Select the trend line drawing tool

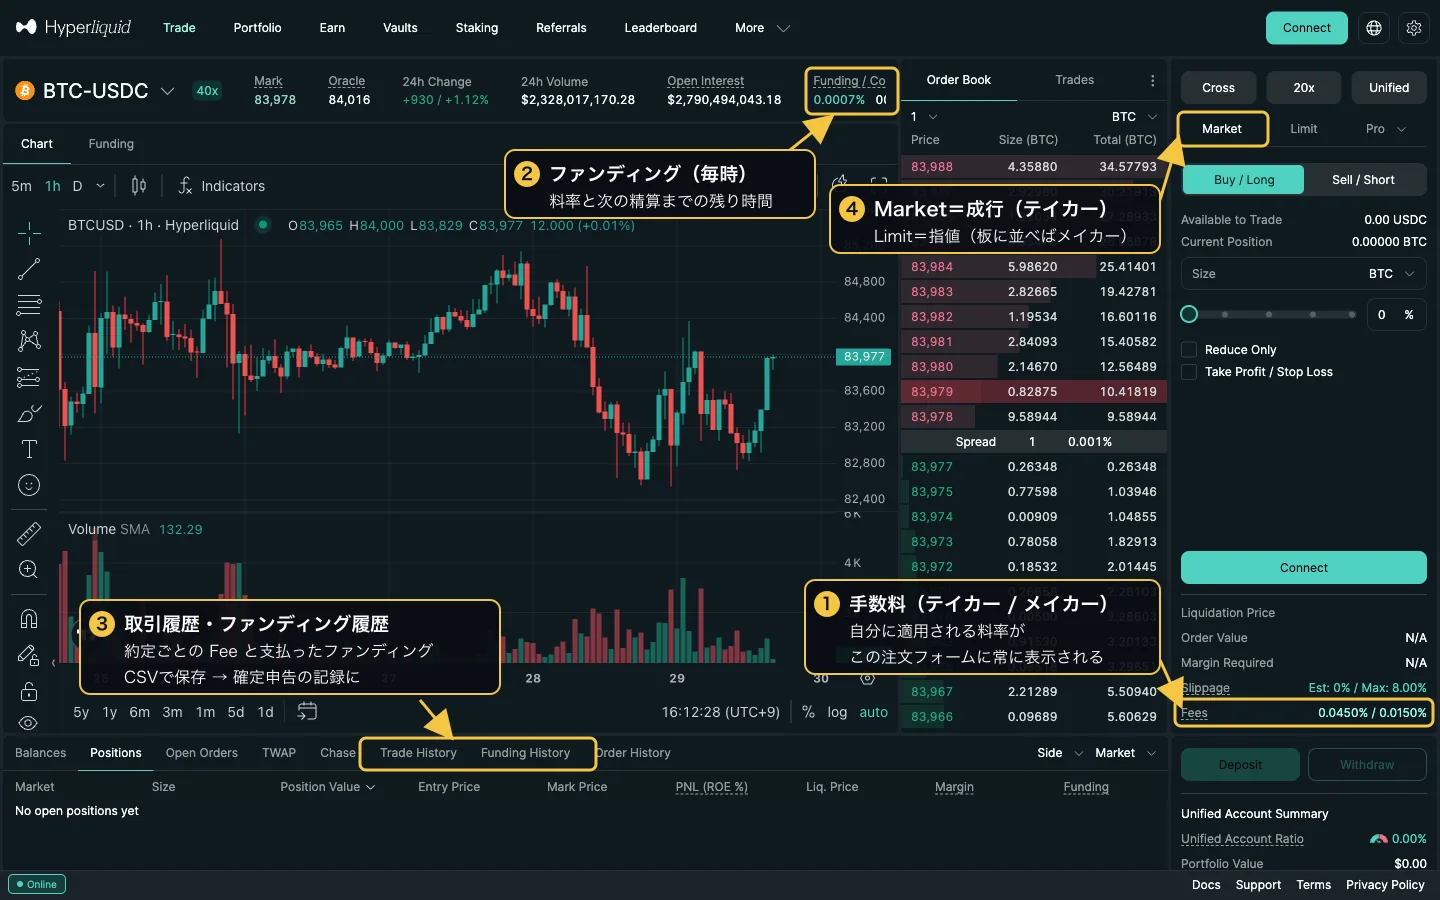click(29, 269)
